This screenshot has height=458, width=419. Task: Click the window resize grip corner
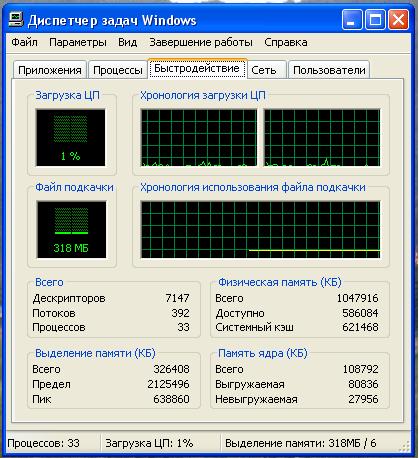click(405, 446)
